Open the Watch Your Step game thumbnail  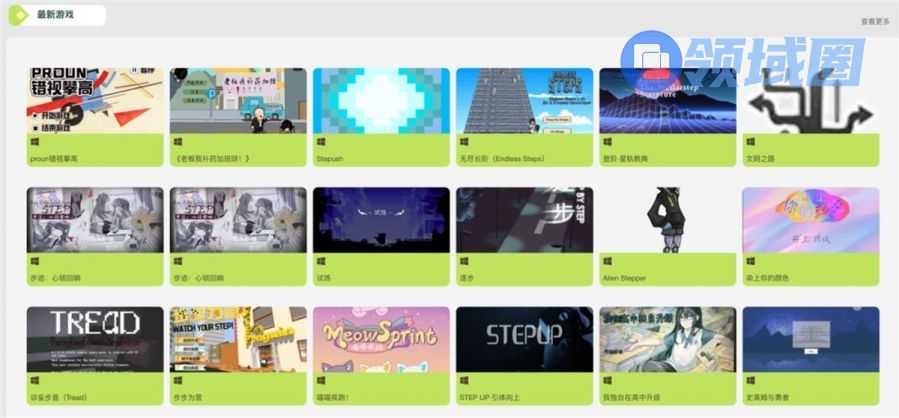tap(238, 339)
